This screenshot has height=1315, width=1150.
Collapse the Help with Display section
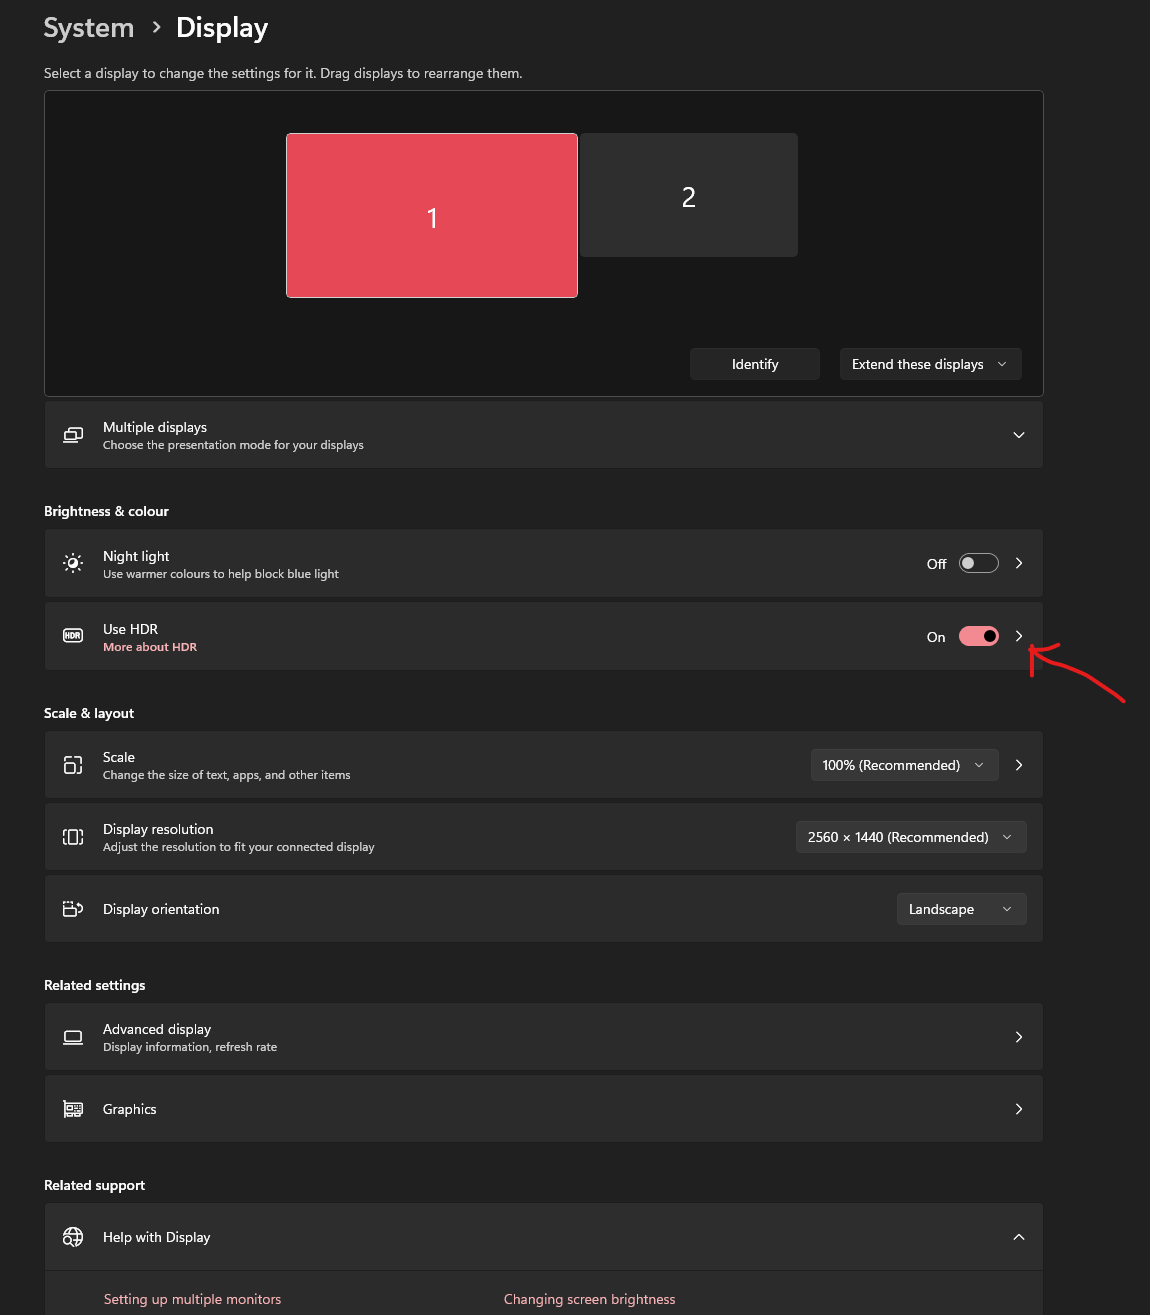click(x=1018, y=1237)
